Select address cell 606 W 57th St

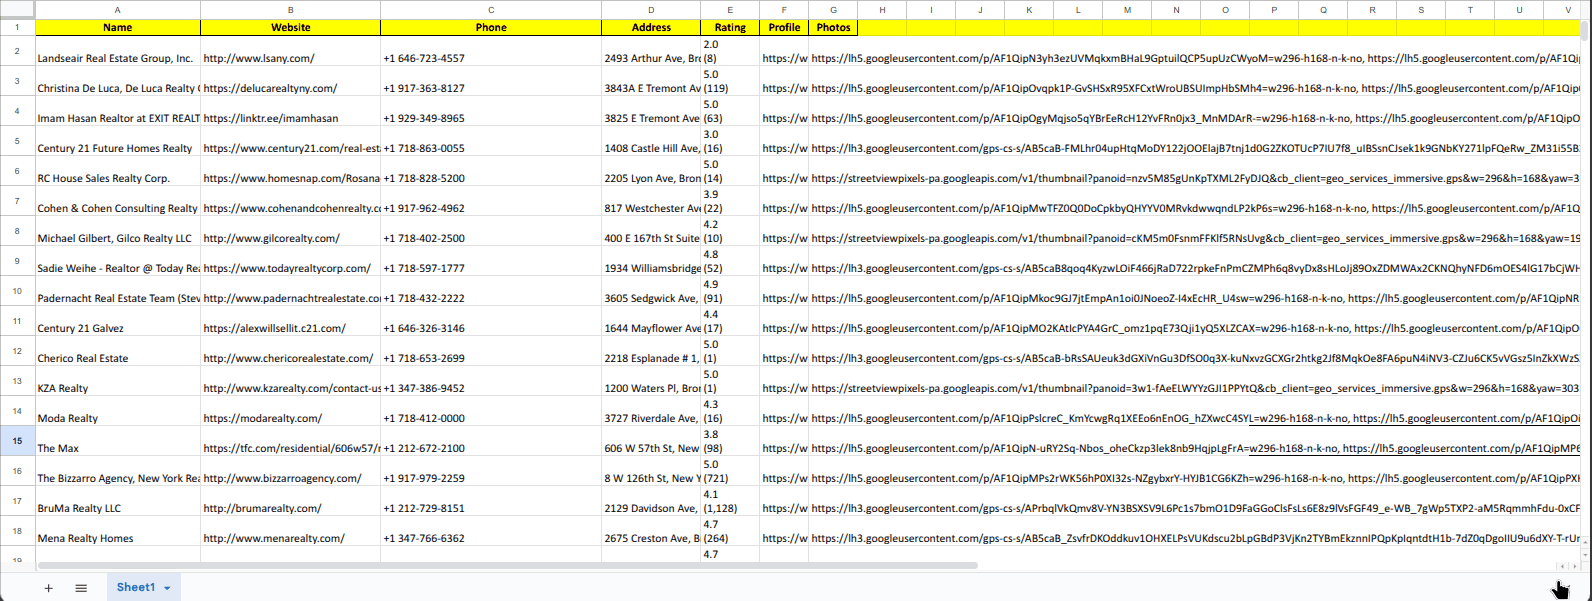click(x=651, y=441)
